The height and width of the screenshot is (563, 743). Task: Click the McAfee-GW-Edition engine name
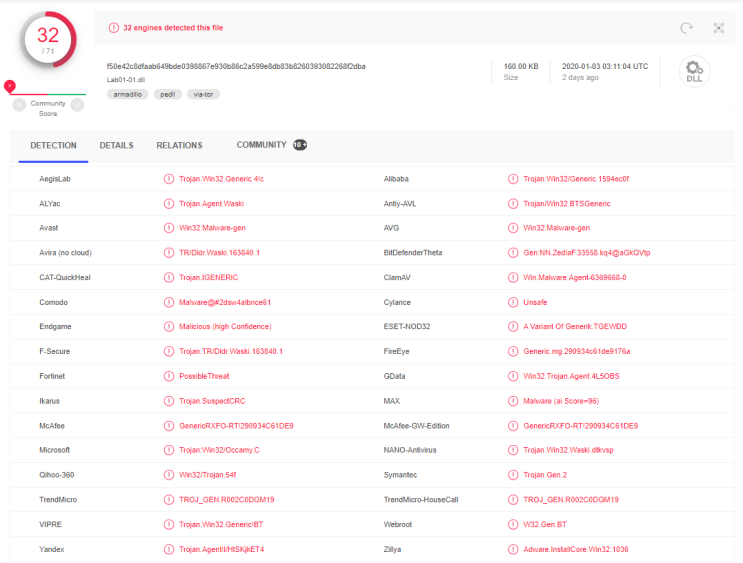tap(417, 426)
